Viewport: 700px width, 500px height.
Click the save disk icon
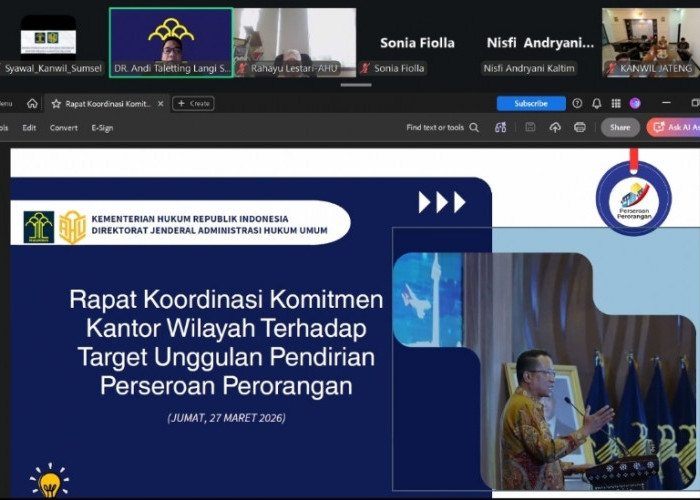pos(530,128)
